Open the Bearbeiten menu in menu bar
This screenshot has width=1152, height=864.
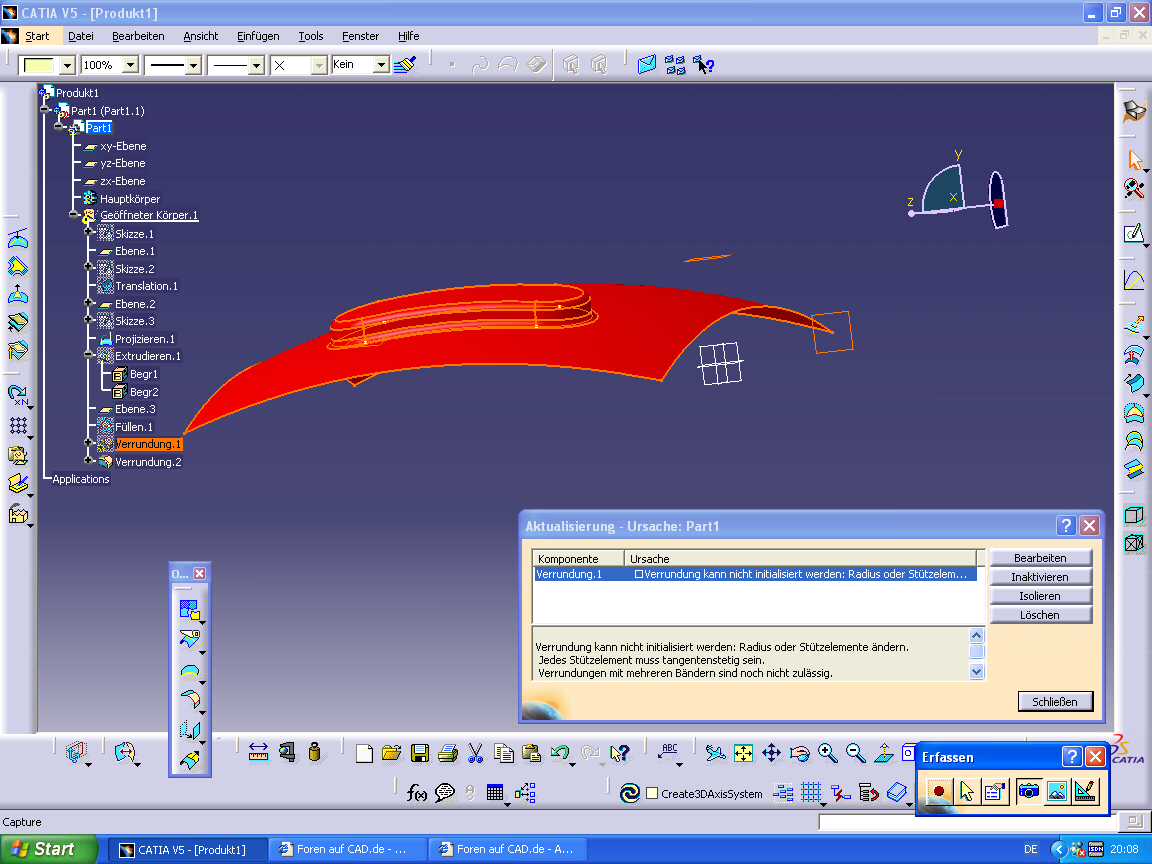point(138,36)
